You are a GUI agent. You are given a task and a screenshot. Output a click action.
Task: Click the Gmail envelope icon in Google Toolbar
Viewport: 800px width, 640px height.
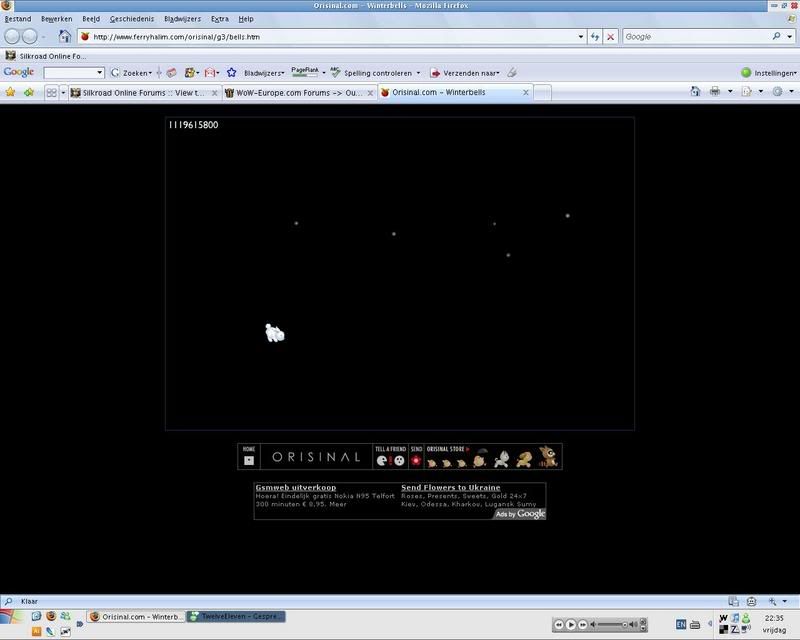click(209, 73)
